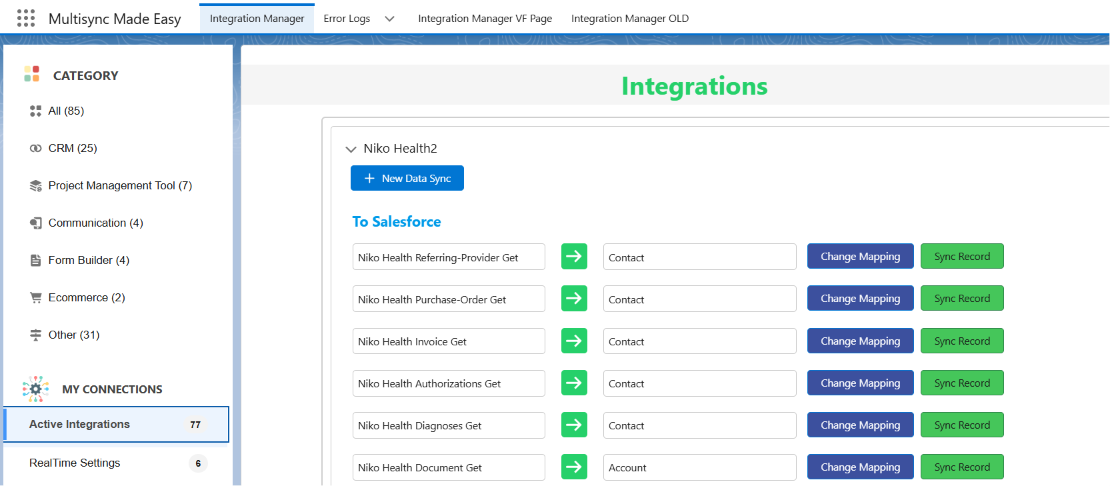Click the Ecommerce cart icon
The image size is (1110, 486).
(35, 298)
